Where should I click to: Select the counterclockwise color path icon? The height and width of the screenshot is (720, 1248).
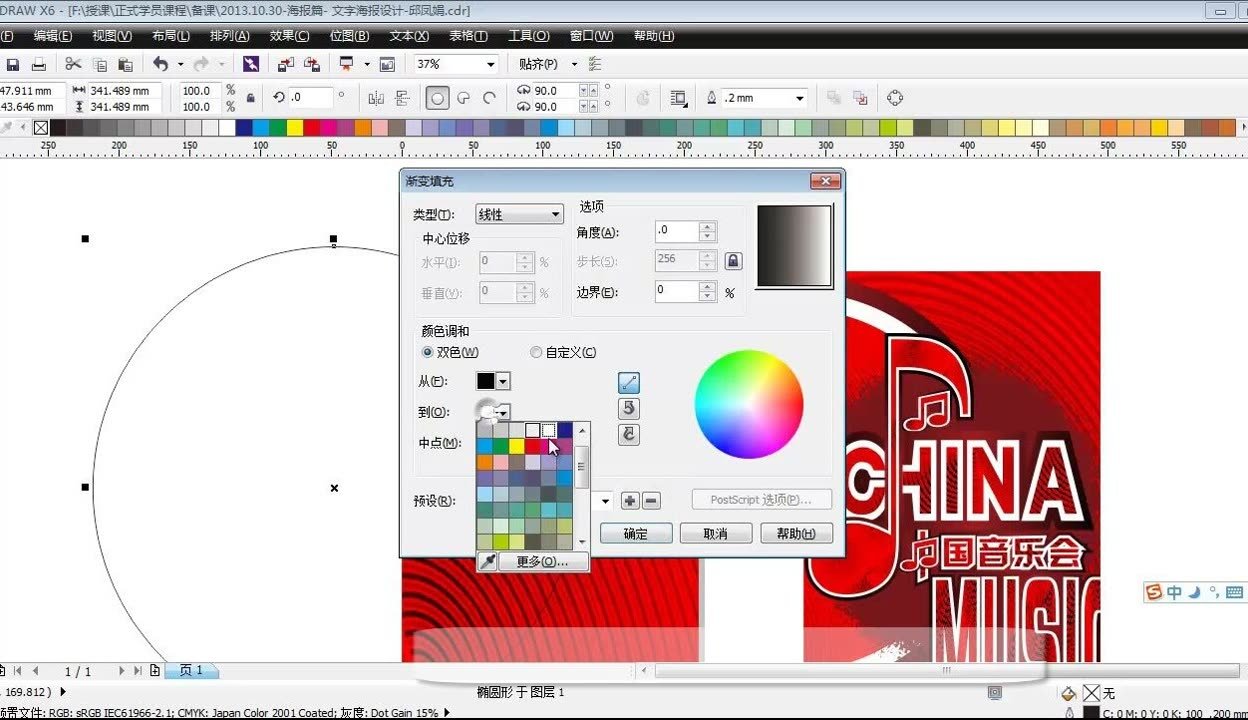point(629,409)
